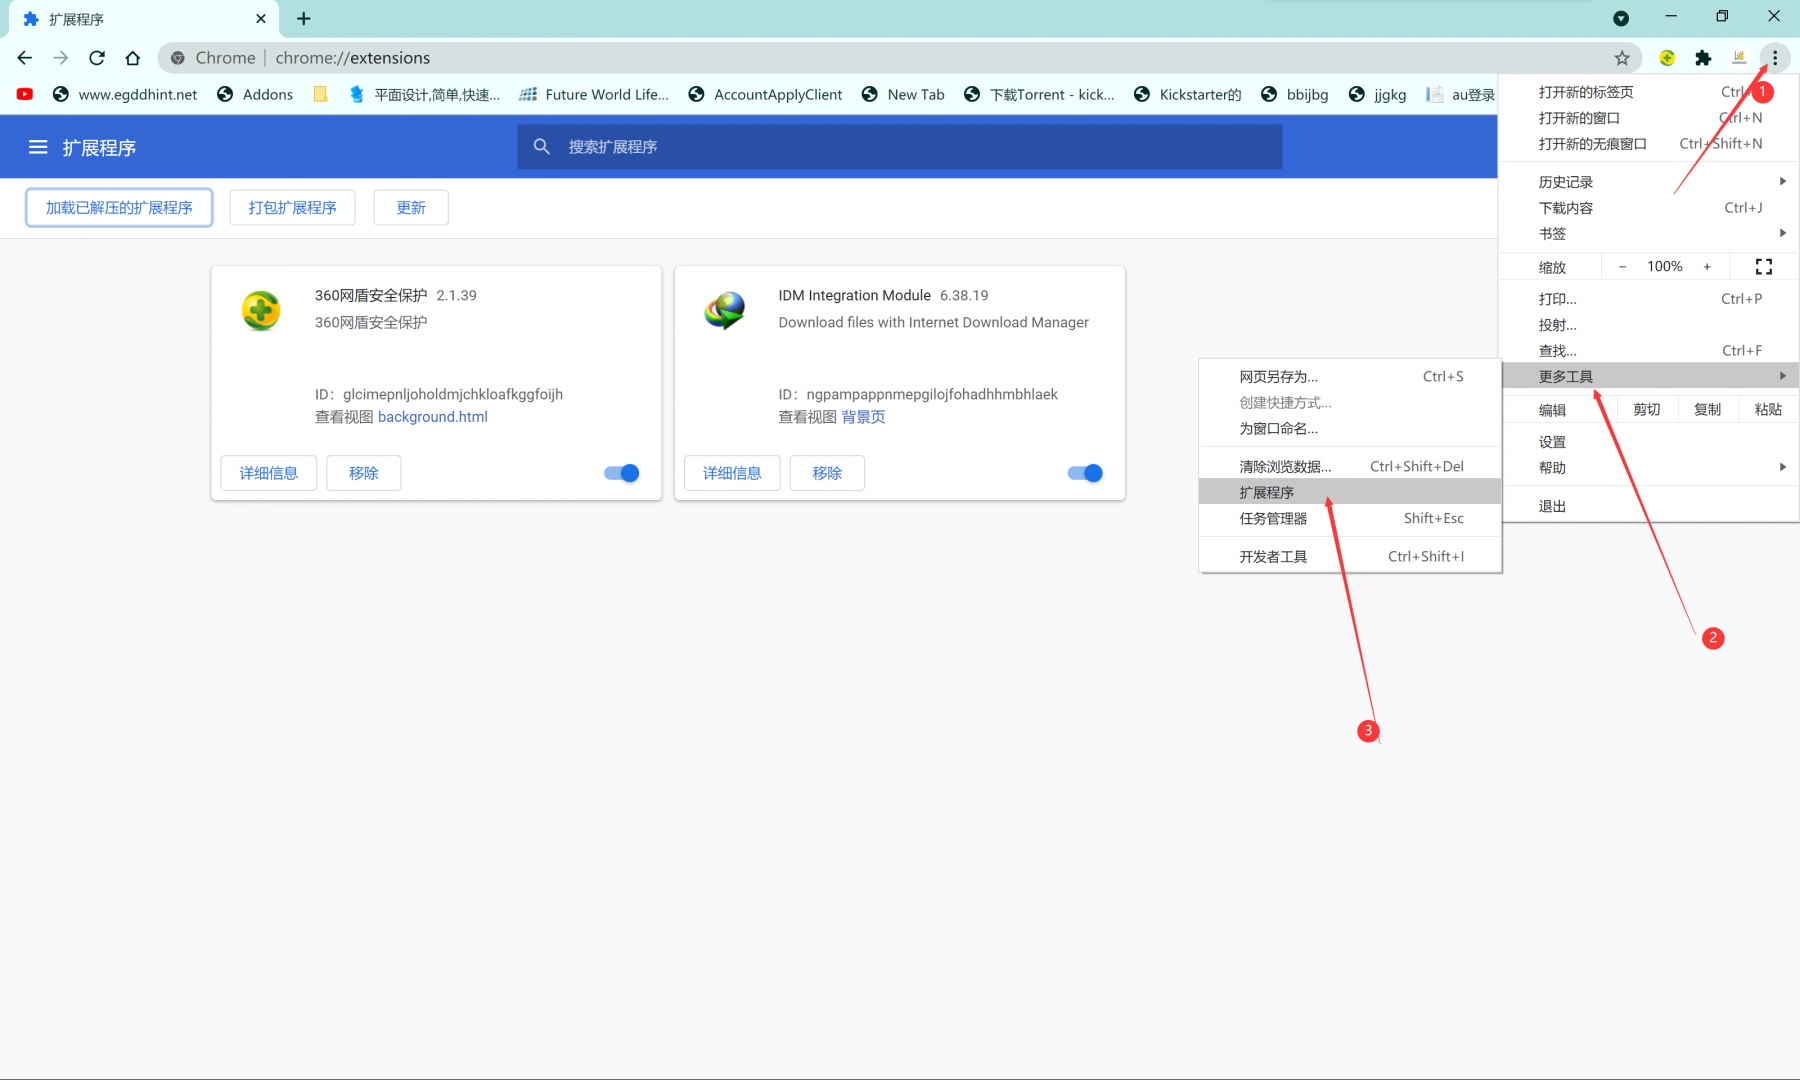
Task: Click the YouTube bookmark icon
Action: pyautogui.click(x=25, y=94)
